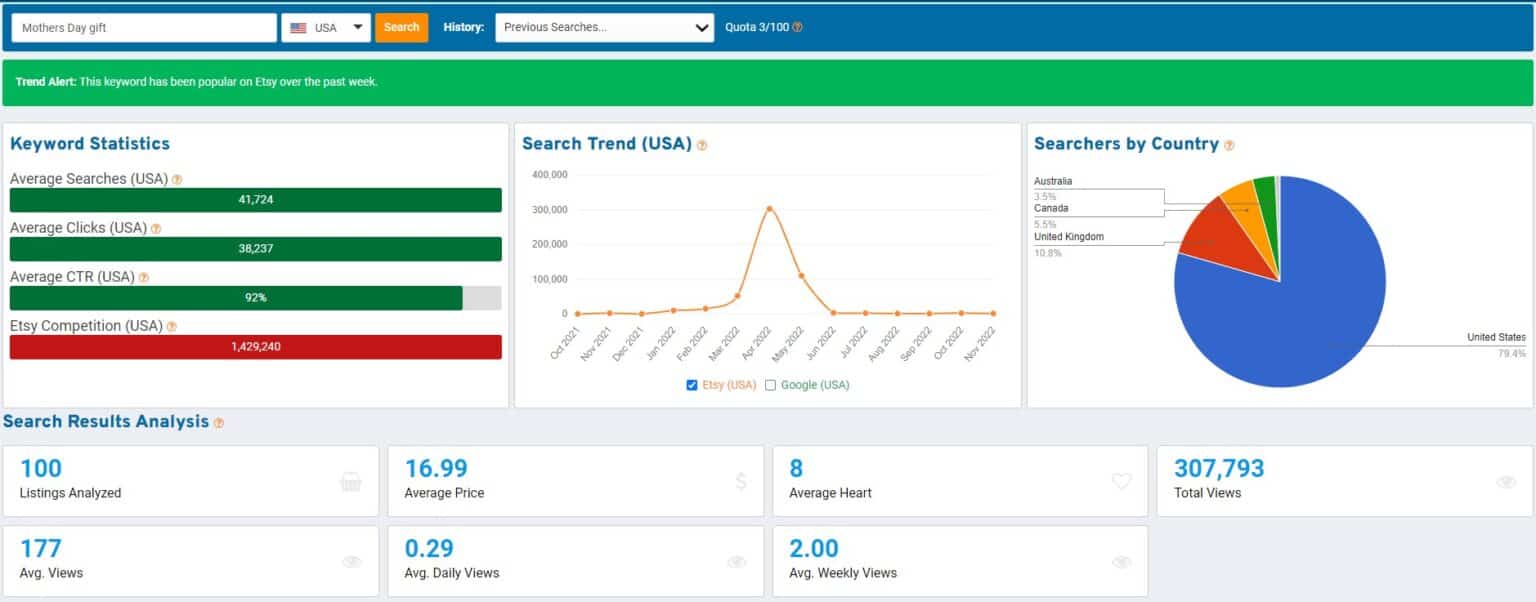The image size is (1536, 602).
Task: Click the Mothers Day gift keyword field
Action: [x=144, y=28]
